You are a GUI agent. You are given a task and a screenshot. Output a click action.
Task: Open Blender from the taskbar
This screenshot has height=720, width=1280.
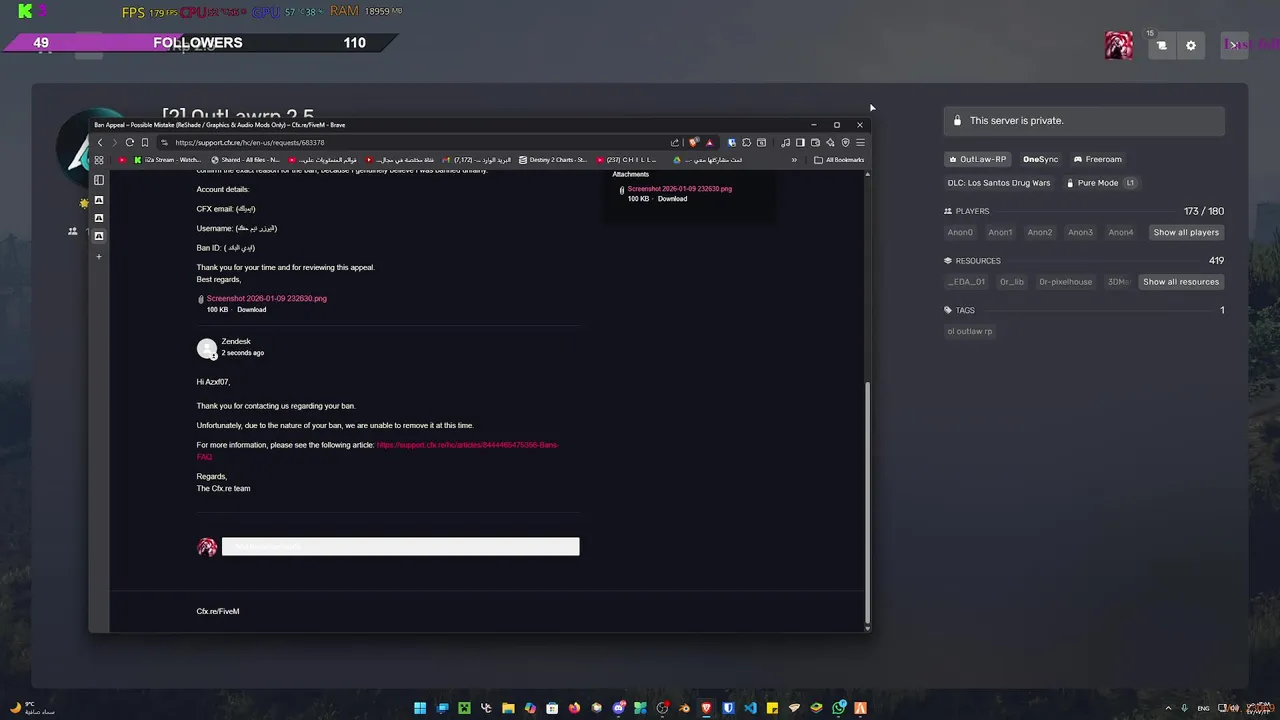(x=684, y=708)
